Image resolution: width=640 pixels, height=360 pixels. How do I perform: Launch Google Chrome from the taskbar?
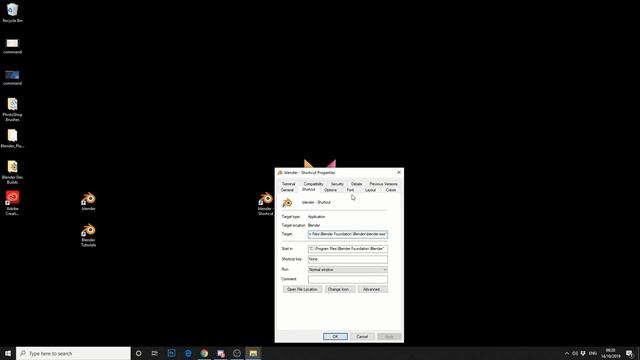[x=204, y=353]
